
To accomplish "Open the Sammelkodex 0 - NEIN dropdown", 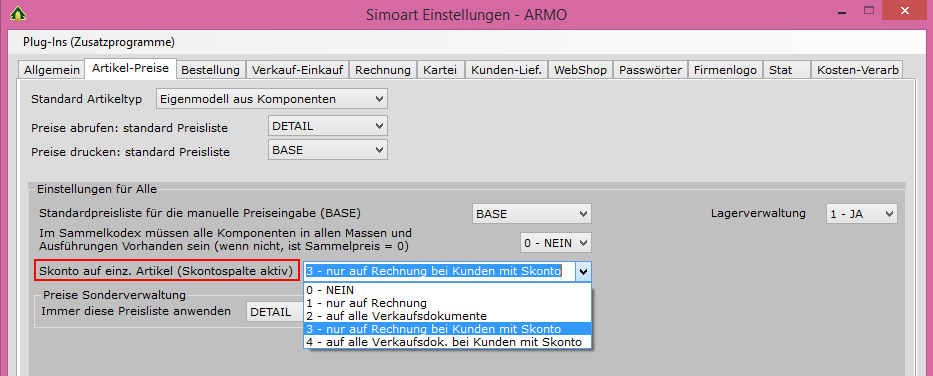I will 556,242.
